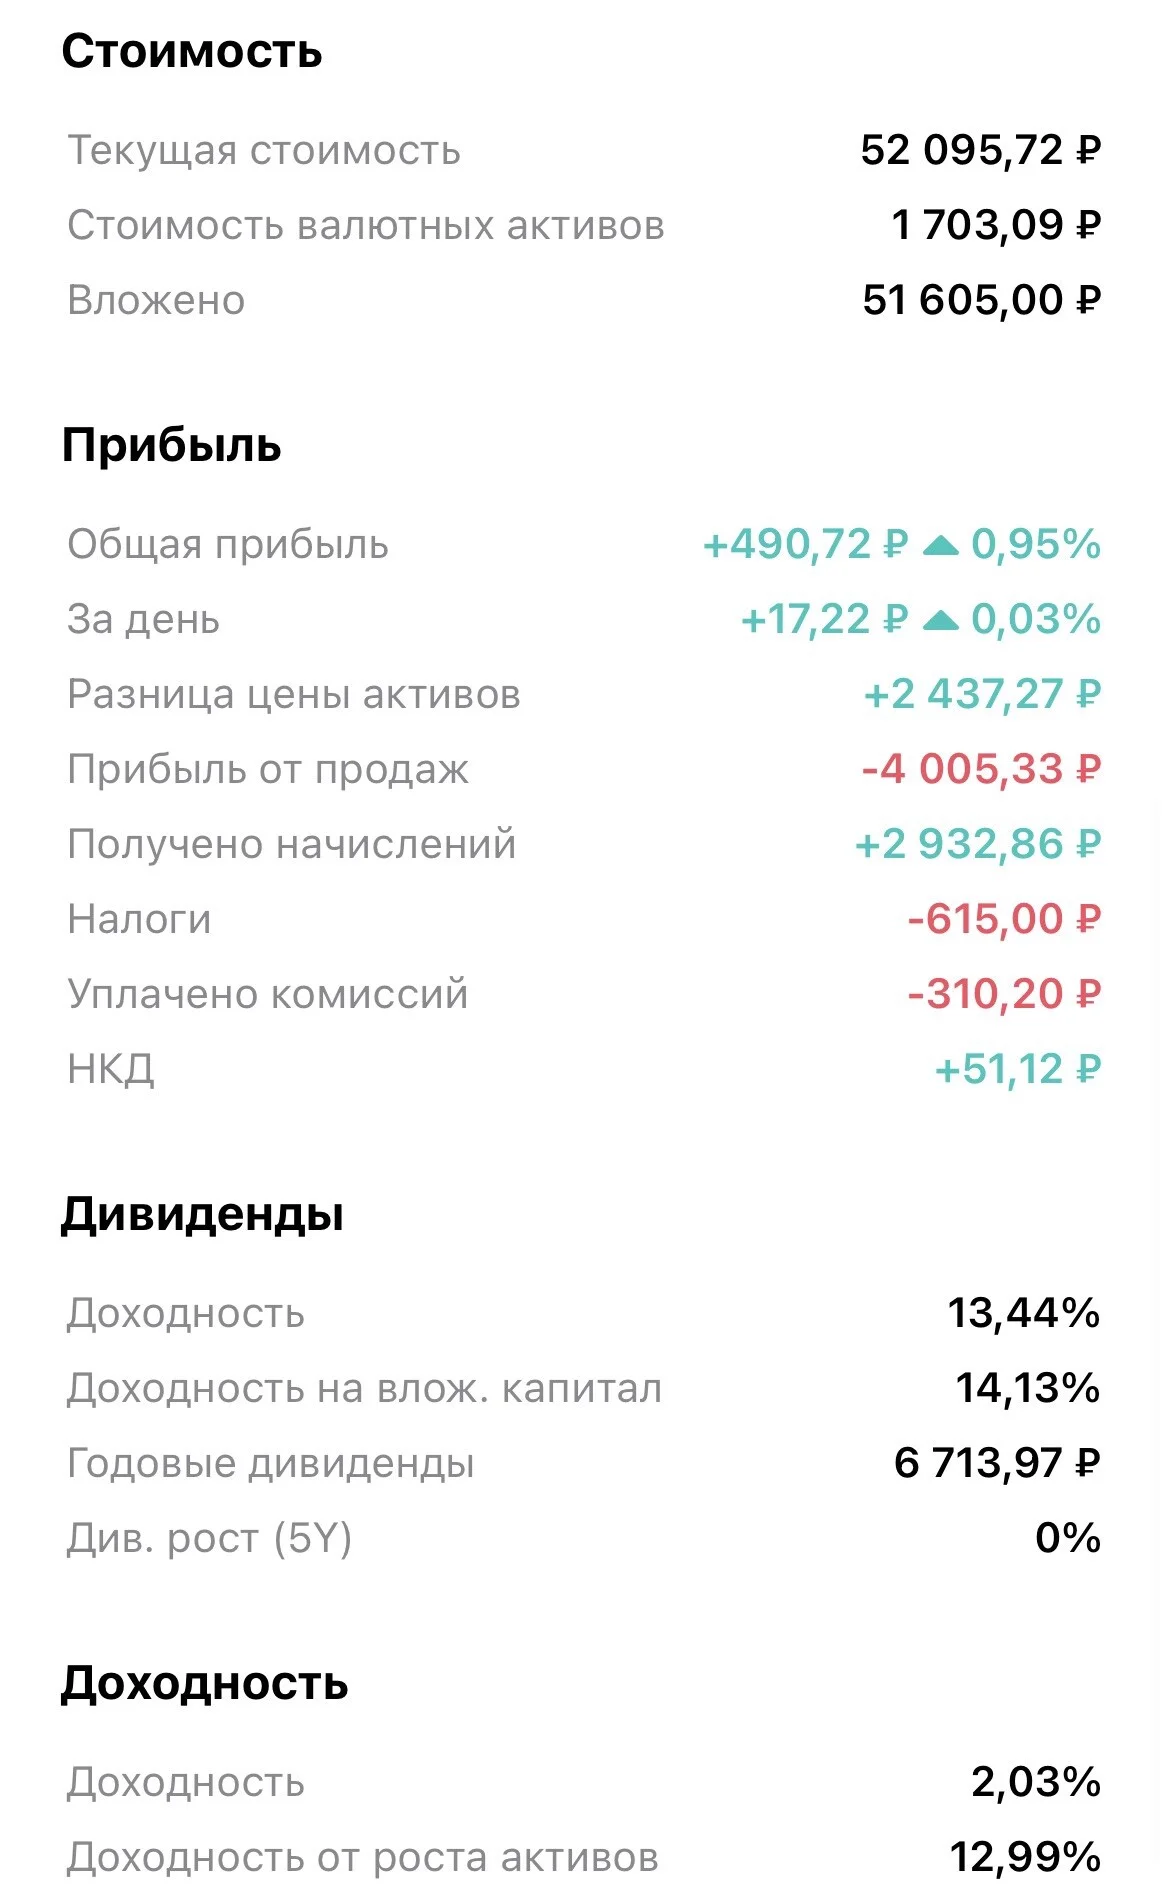The height and width of the screenshot is (1902, 1170).
Task: Tap the Налоги value -615,00 ₽
Action: click(x=1004, y=920)
